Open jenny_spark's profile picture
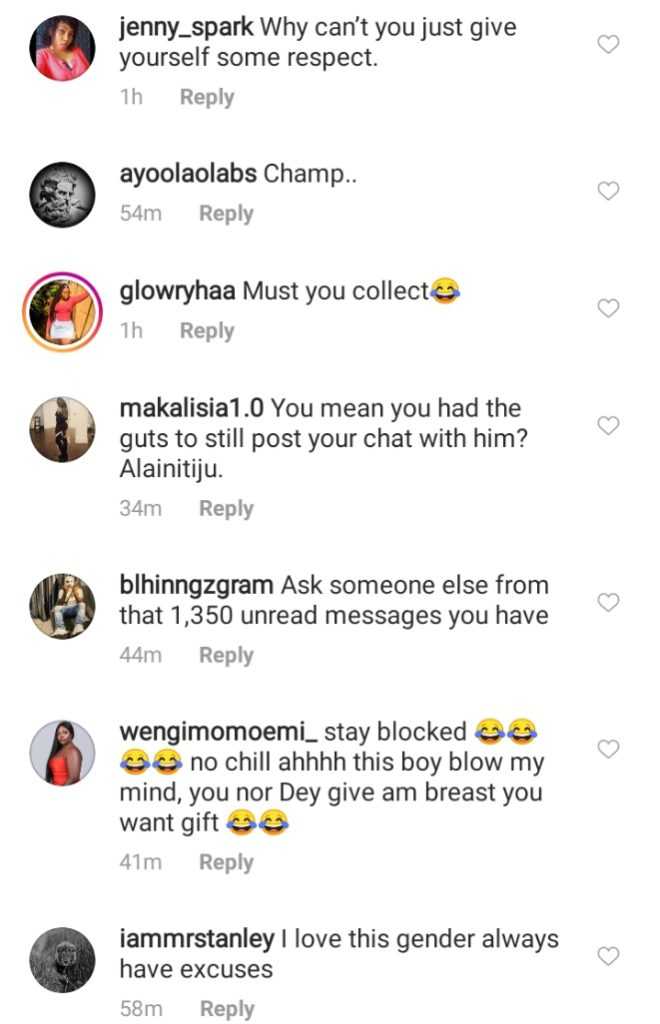This screenshot has height=1024, width=660. click(x=62, y=48)
